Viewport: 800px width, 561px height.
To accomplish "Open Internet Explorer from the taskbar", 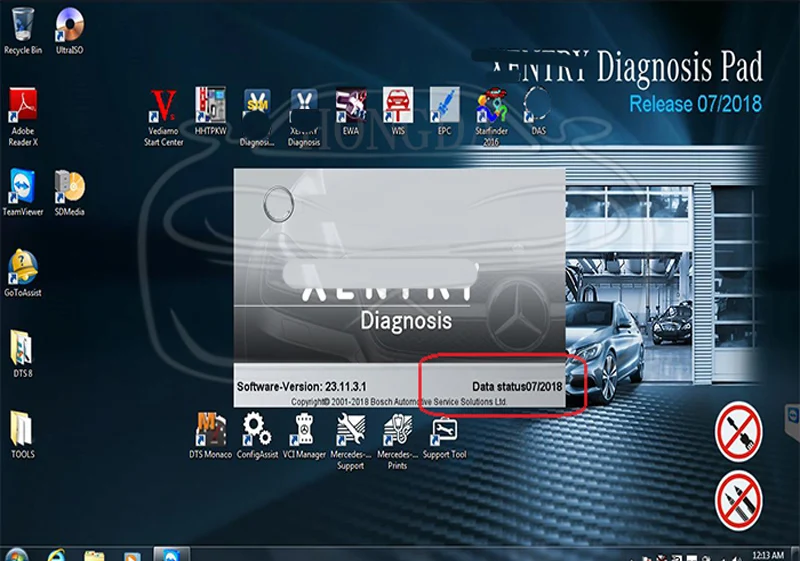I will point(56,555).
